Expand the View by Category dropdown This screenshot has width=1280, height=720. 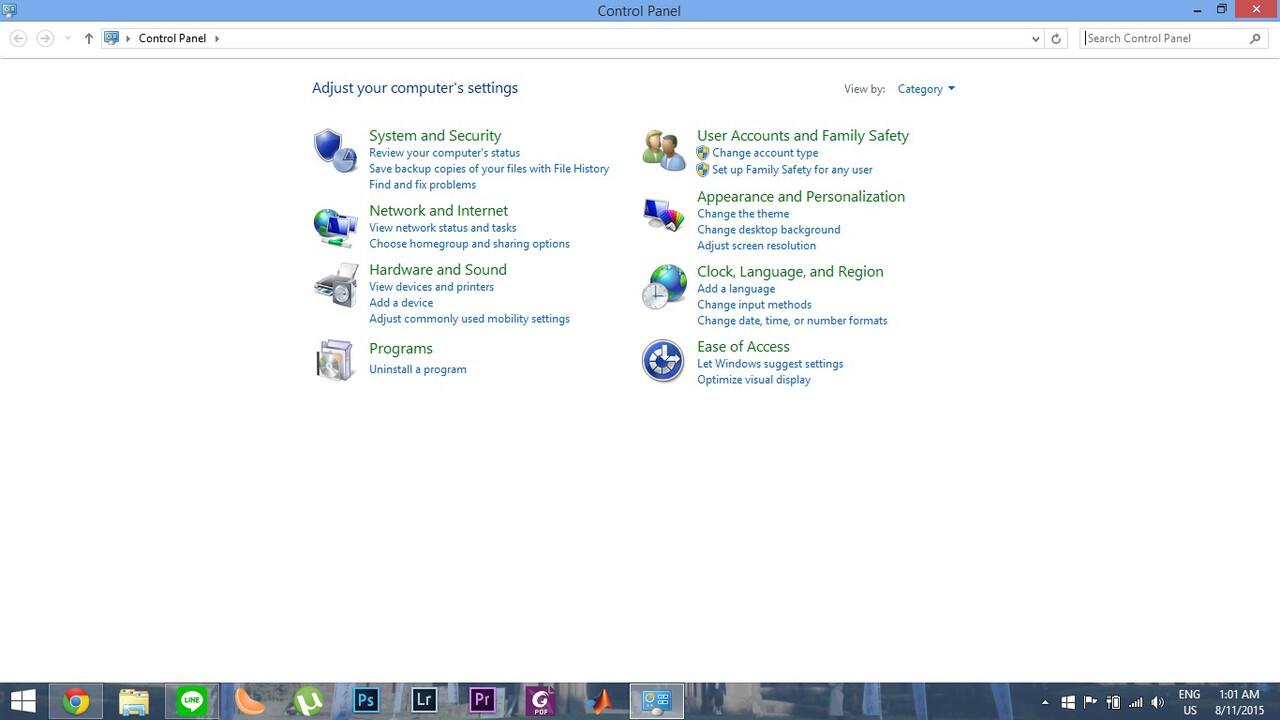926,89
